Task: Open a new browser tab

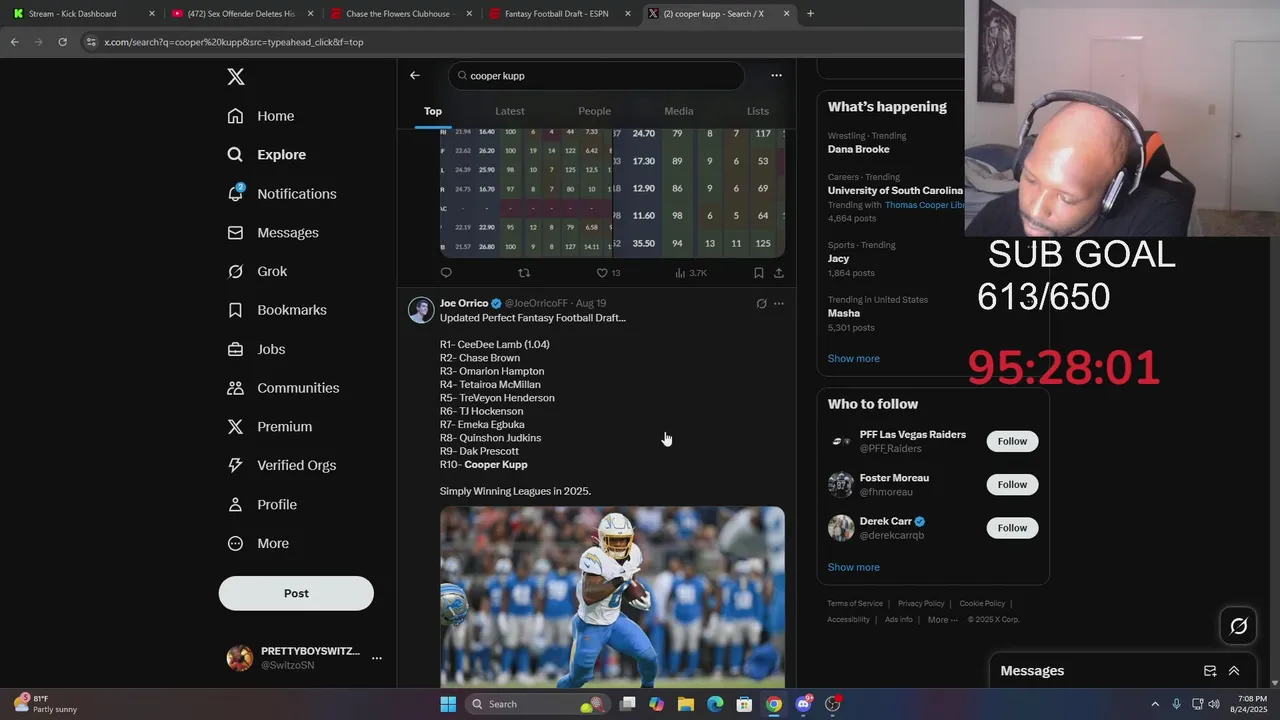Action: click(x=810, y=14)
